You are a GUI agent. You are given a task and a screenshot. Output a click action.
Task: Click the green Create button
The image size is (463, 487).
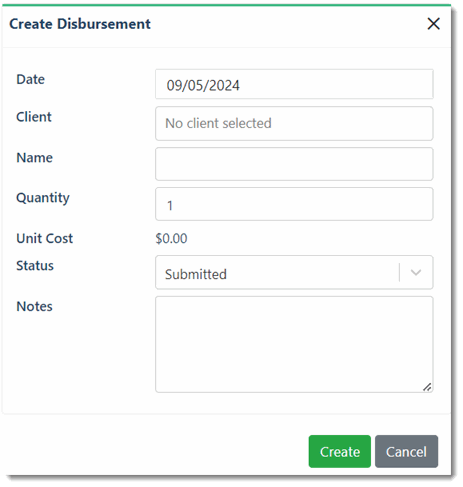tap(339, 451)
